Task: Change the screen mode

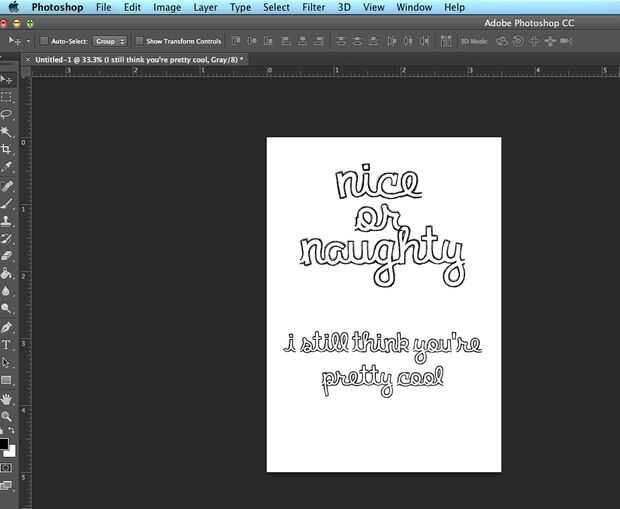Action: coord(6,485)
